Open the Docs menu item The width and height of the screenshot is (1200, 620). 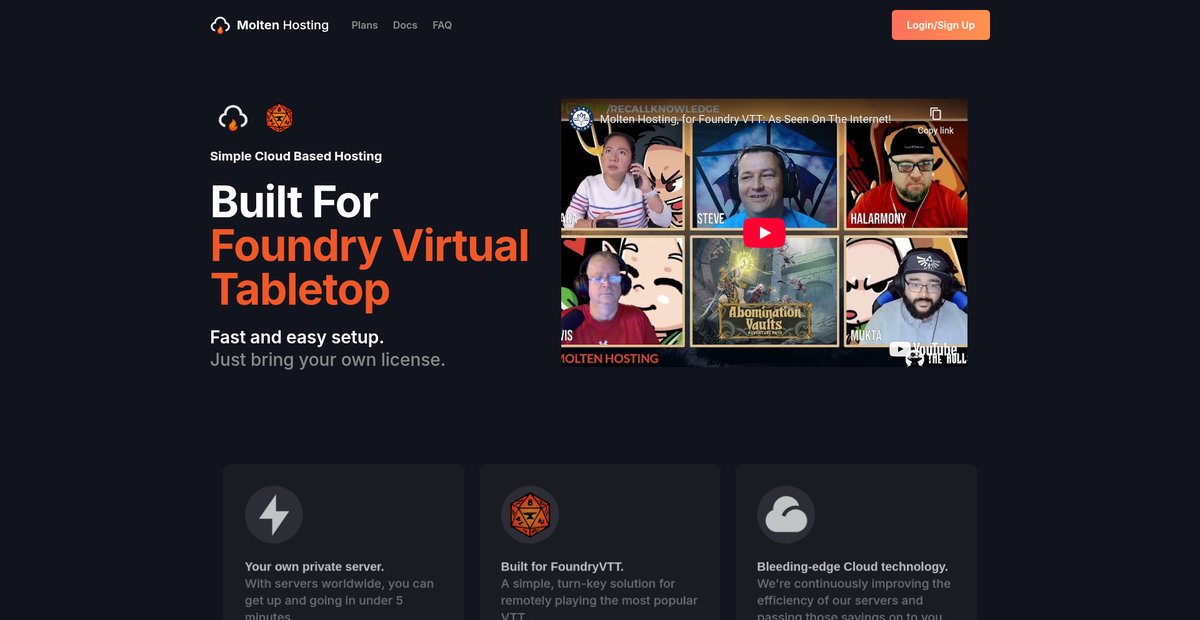[x=405, y=25]
